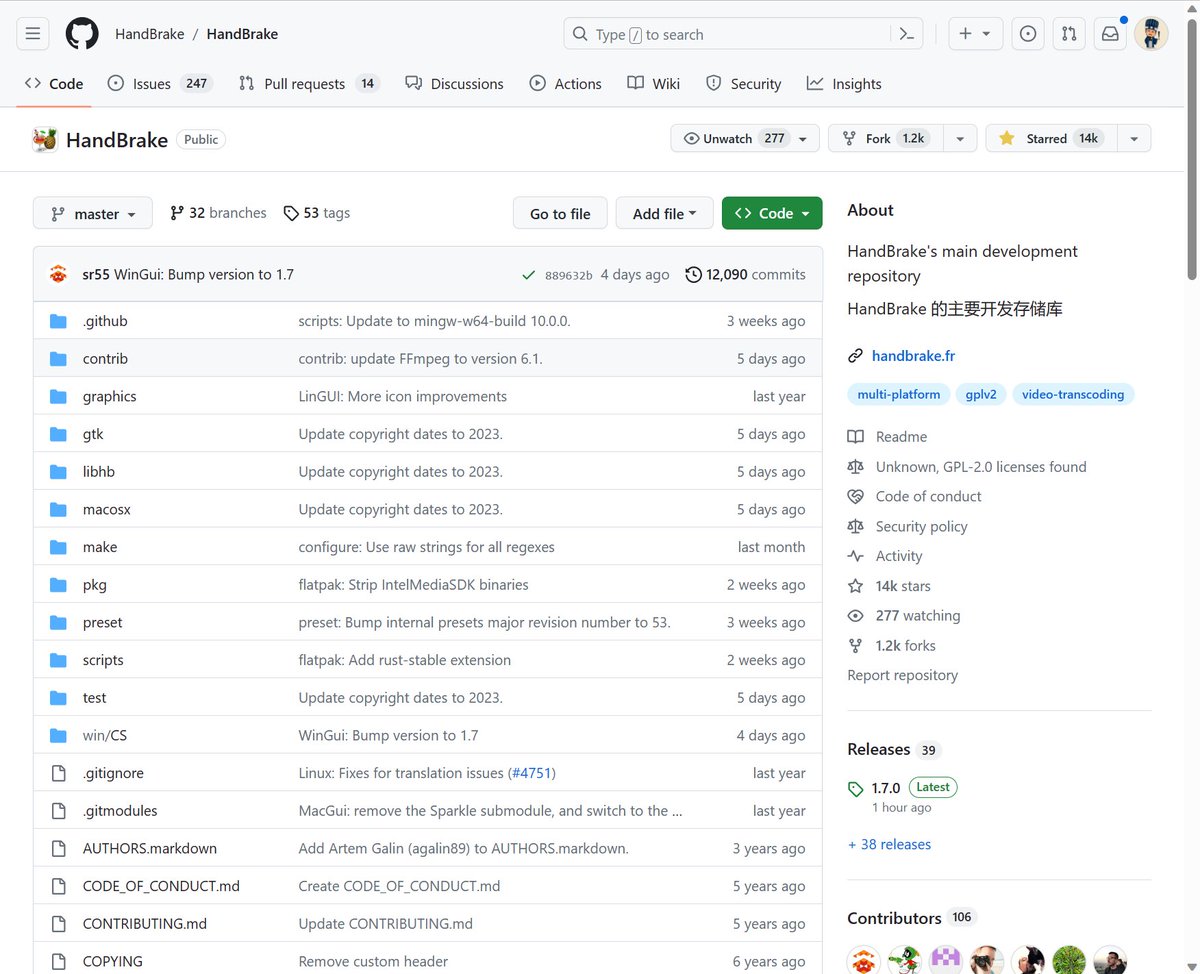Click the green commit status check mark
This screenshot has height=974, width=1200.
[x=528, y=274]
